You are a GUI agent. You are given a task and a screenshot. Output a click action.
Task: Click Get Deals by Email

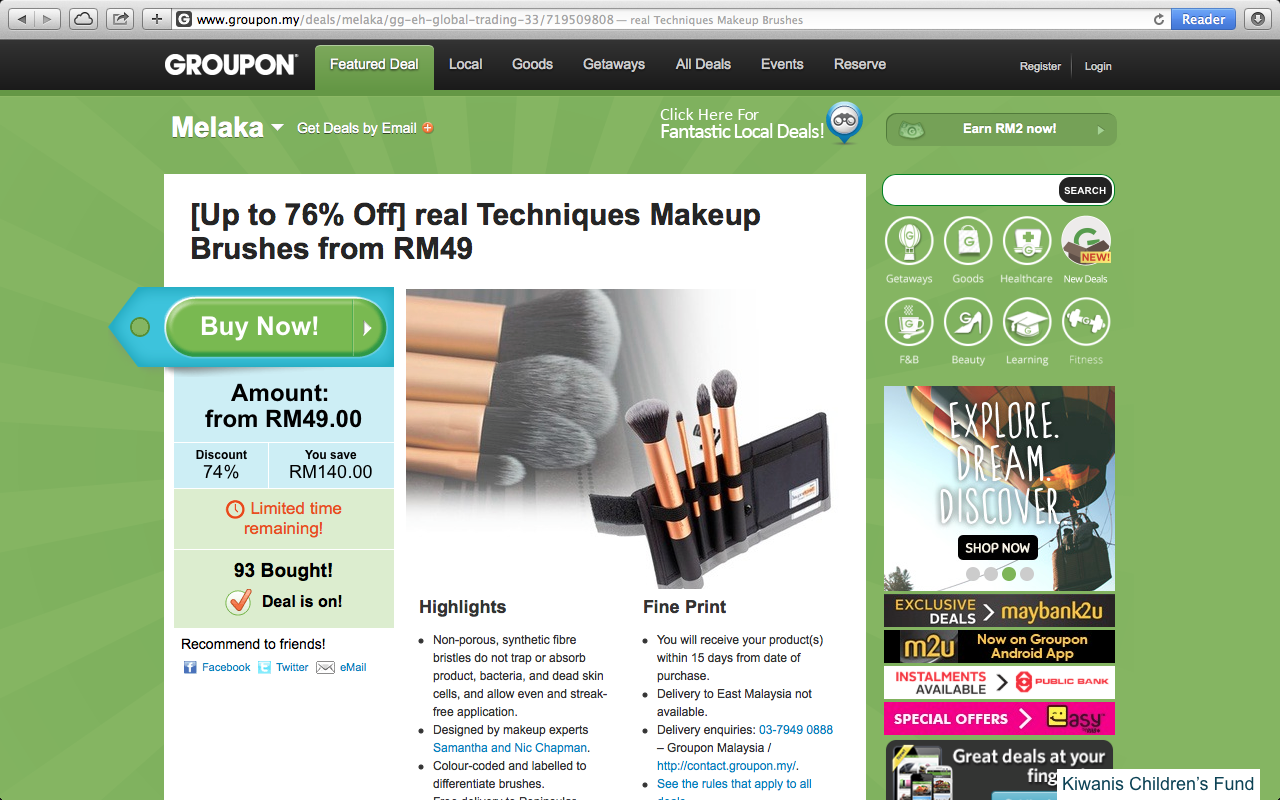pos(357,128)
